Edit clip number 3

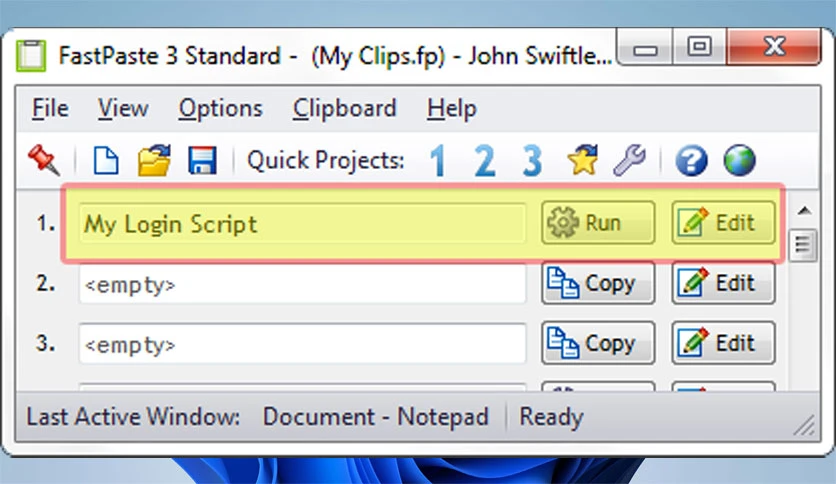coord(724,343)
